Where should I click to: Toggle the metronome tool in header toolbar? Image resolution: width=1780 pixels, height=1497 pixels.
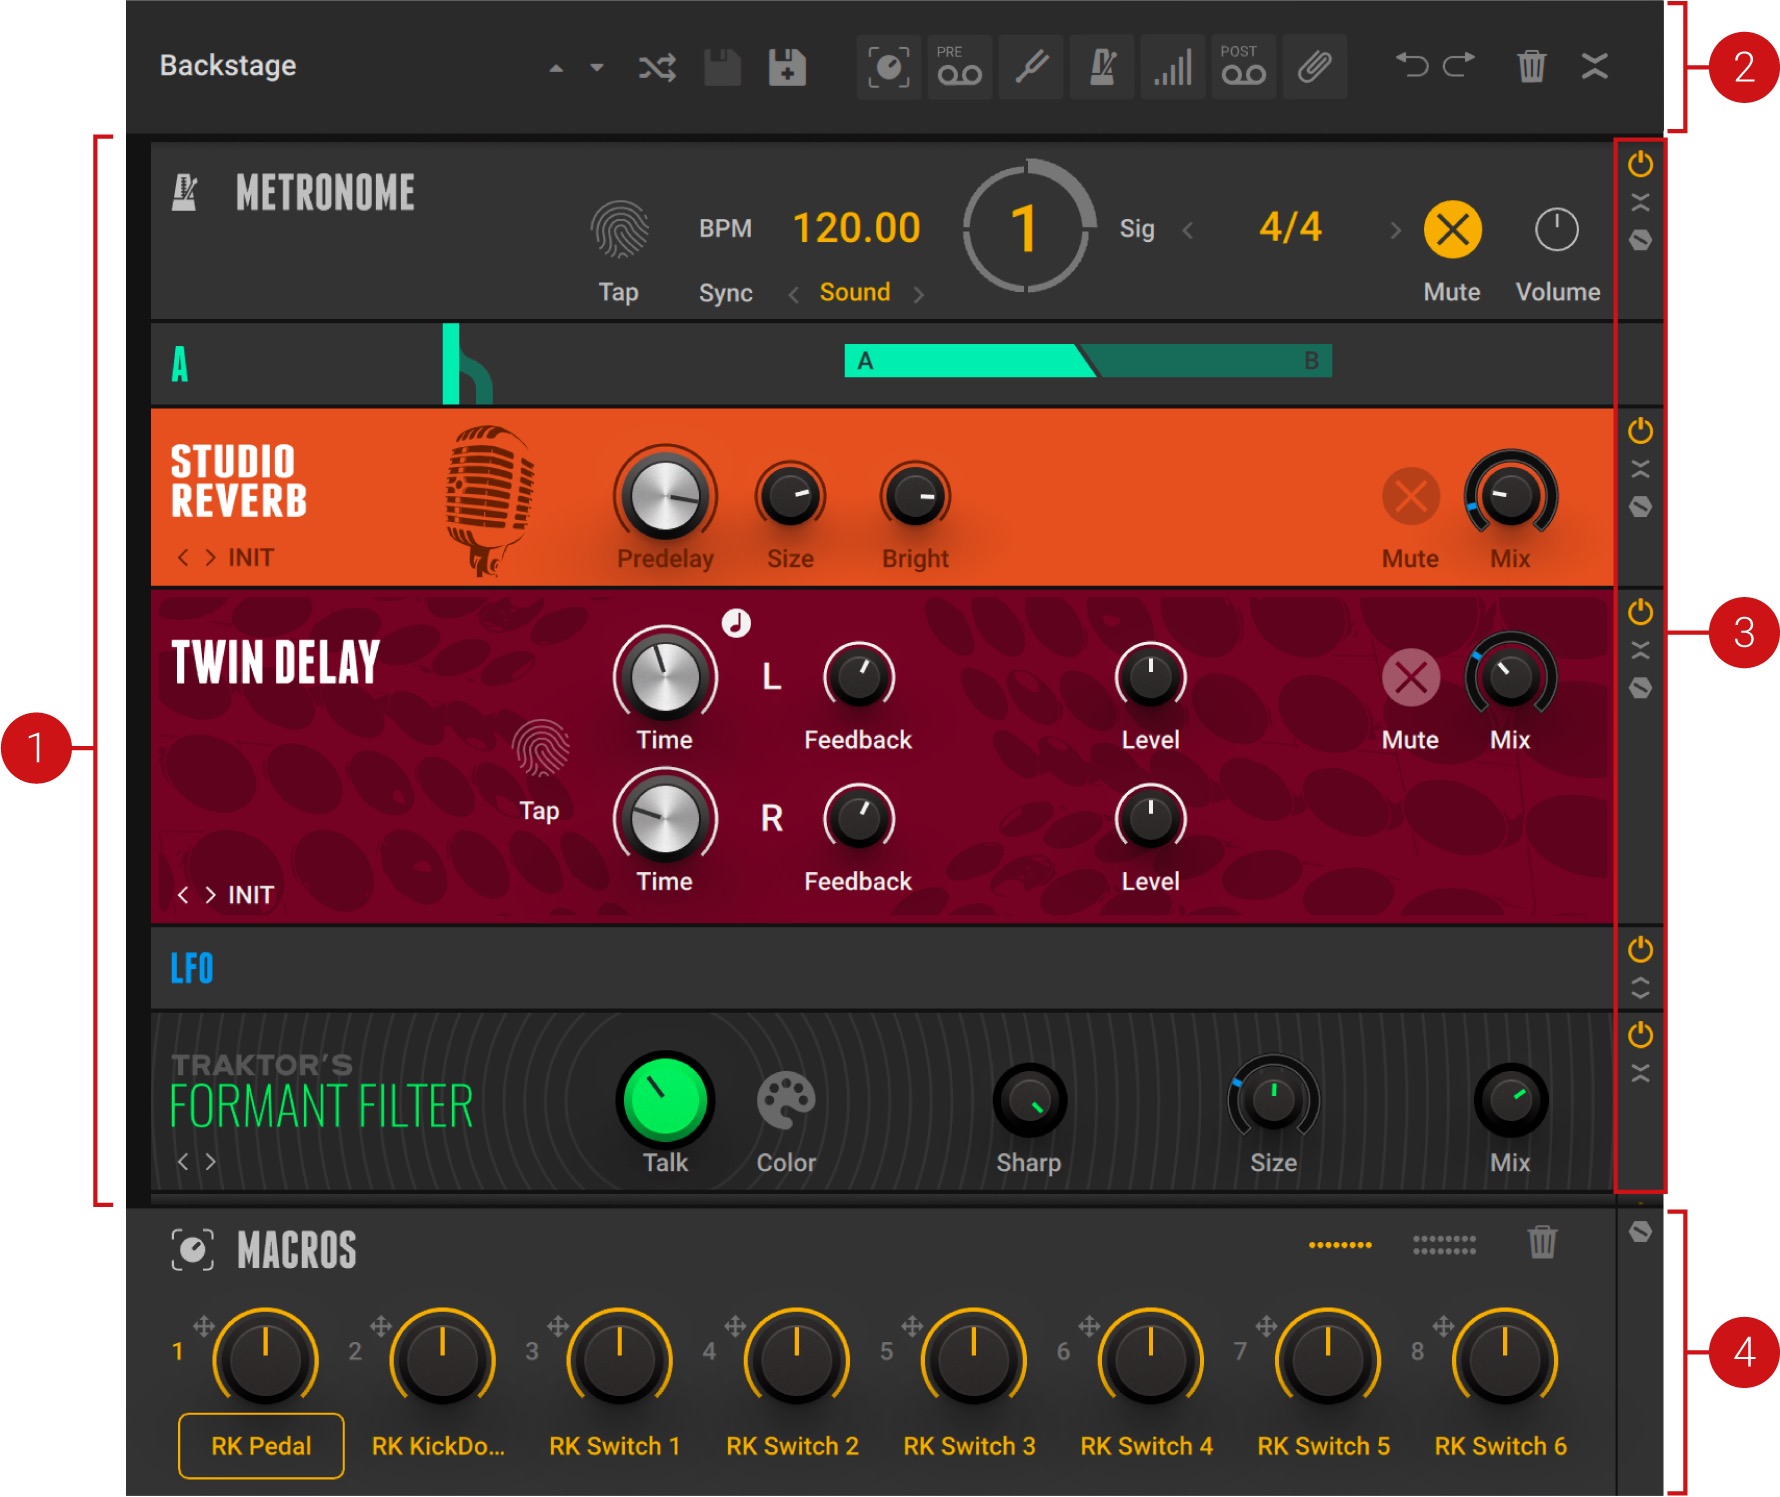(x=1102, y=67)
